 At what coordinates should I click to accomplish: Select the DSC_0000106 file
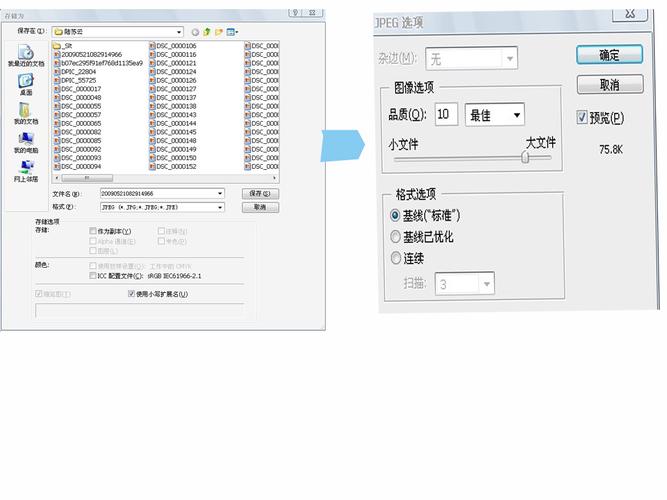(x=173, y=46)
